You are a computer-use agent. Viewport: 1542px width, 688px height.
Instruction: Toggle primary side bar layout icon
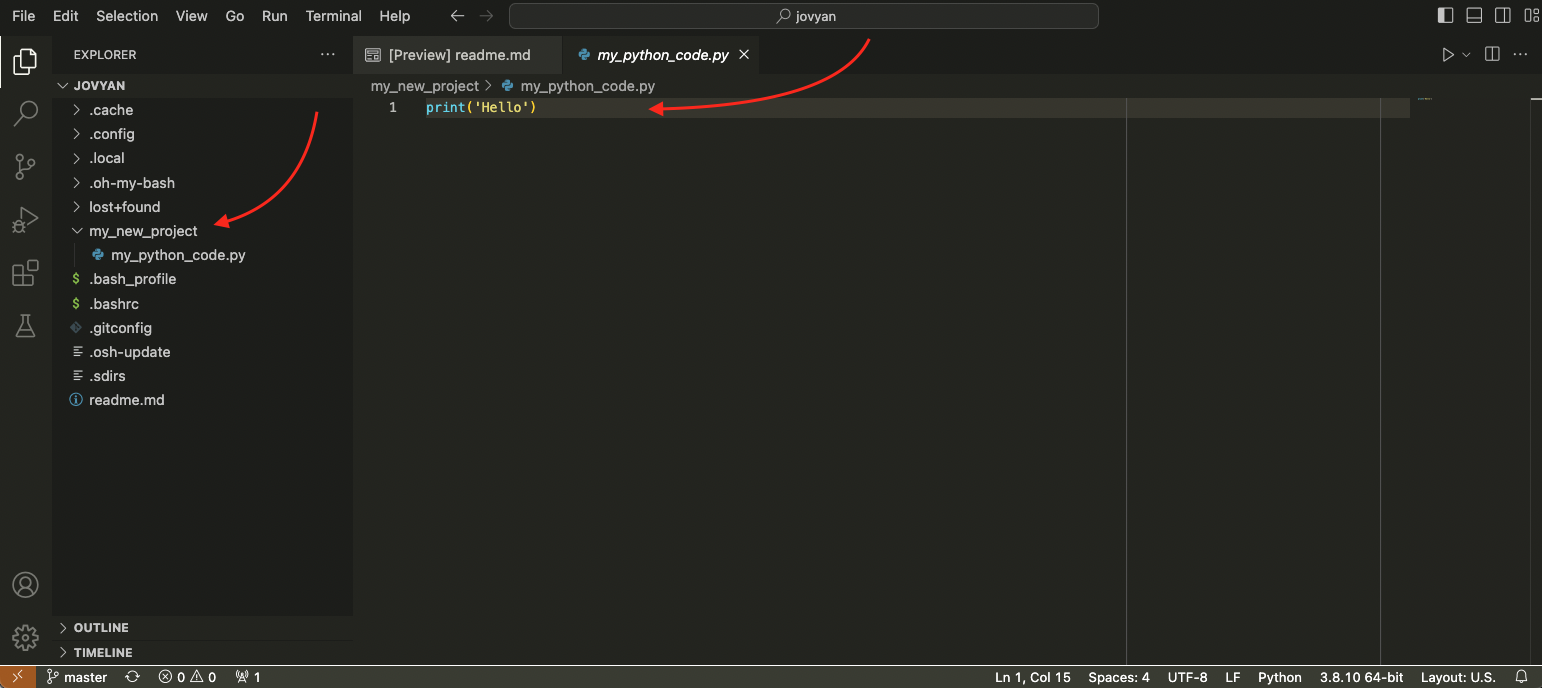pos(1445,16)
